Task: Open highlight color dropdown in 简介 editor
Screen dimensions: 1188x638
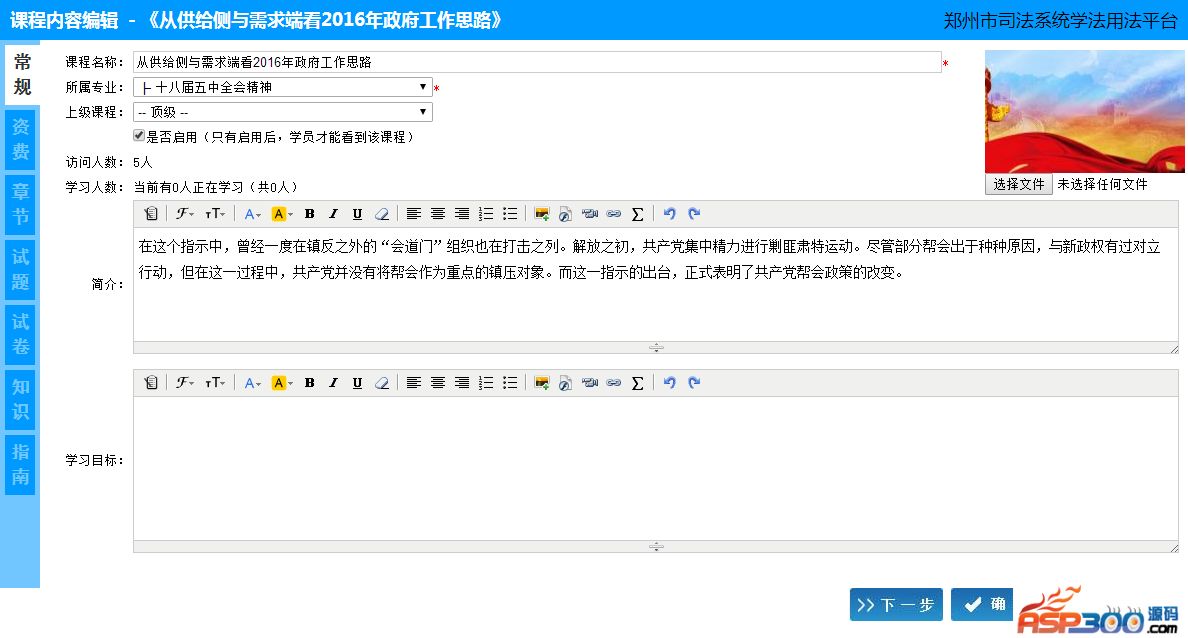Action: [x=282, y=214]
